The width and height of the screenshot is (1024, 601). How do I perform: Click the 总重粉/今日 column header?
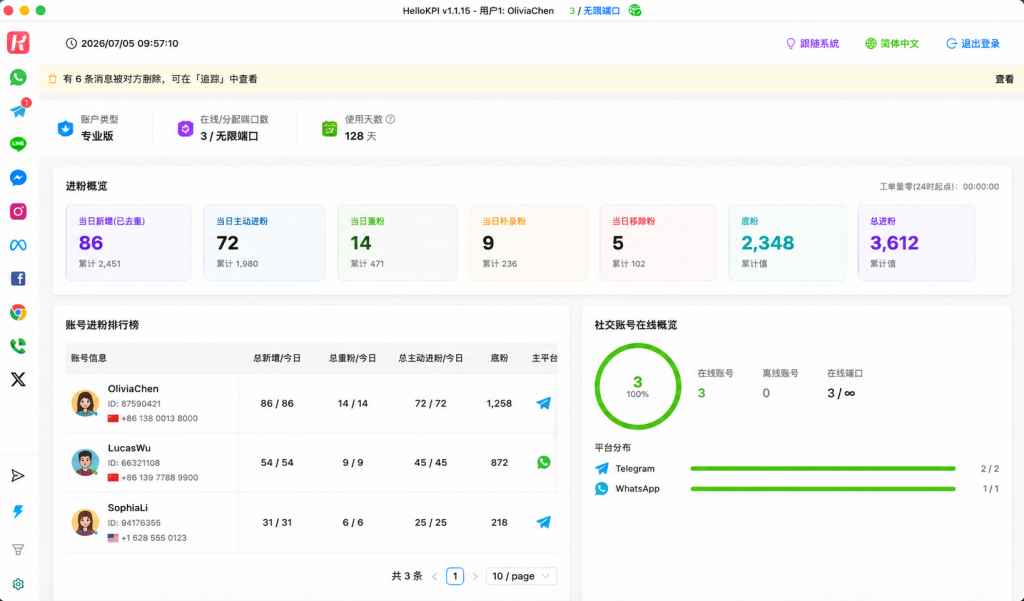coord(353,358)
